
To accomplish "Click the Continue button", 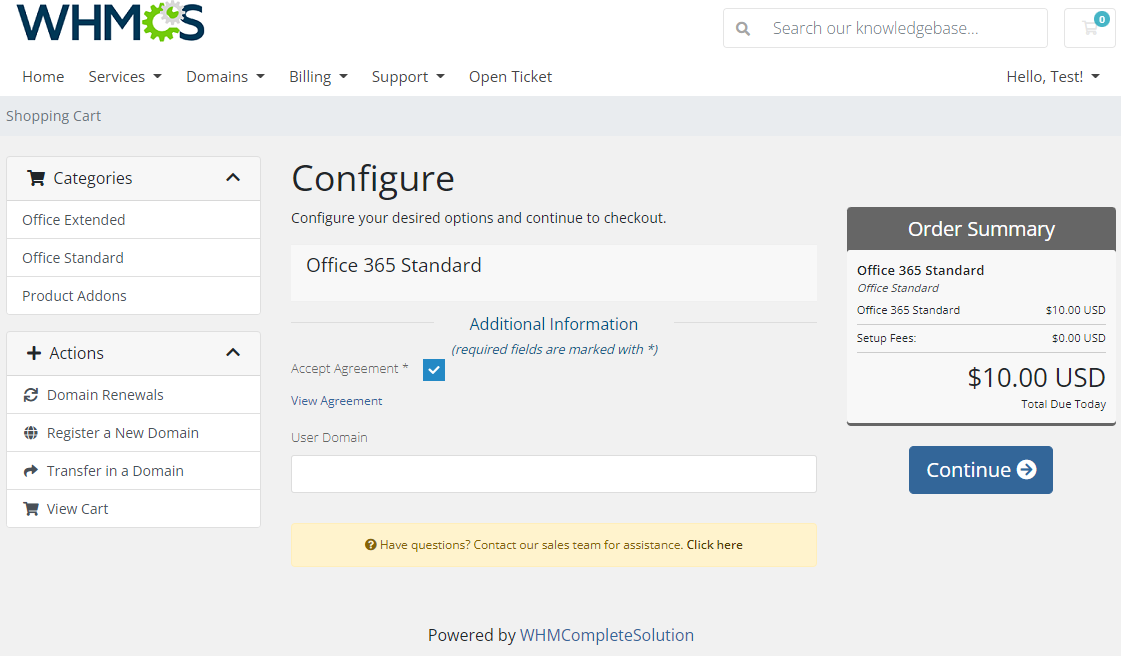I will click(x=980, y=469).
